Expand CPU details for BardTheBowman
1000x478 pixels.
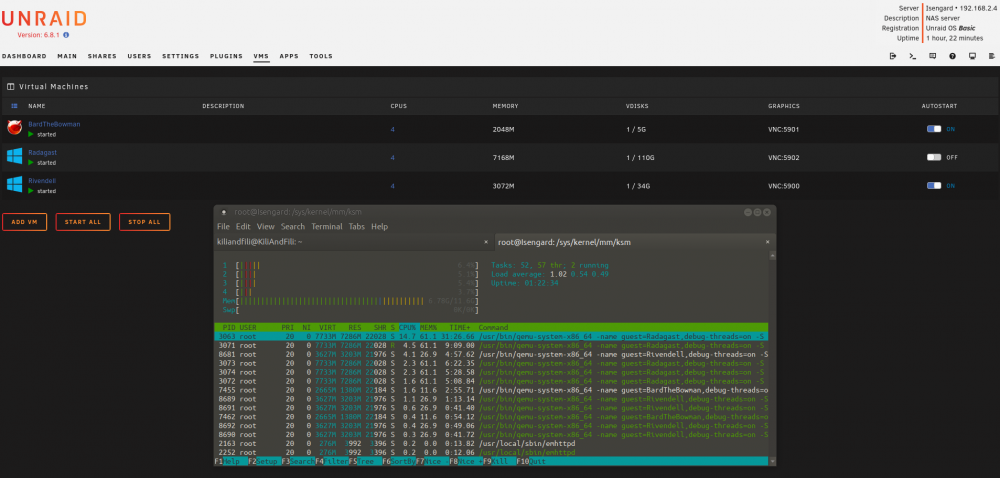pyautogui.click(x=393, y=129)
